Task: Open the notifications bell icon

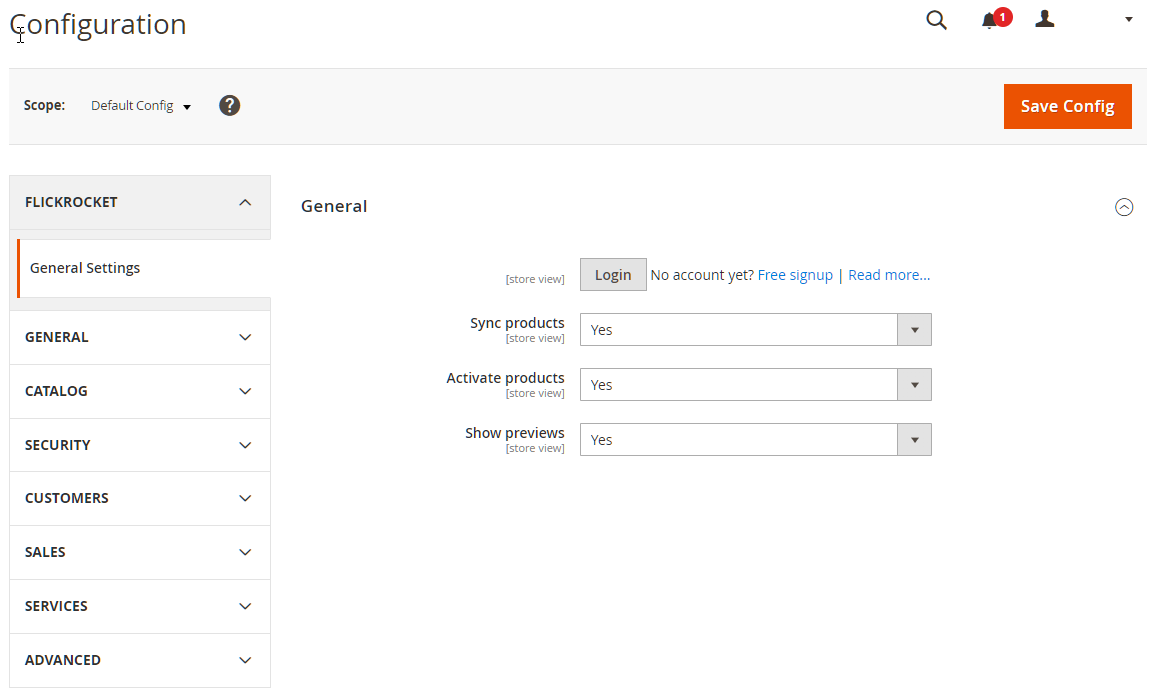Action: pos(989,20)
